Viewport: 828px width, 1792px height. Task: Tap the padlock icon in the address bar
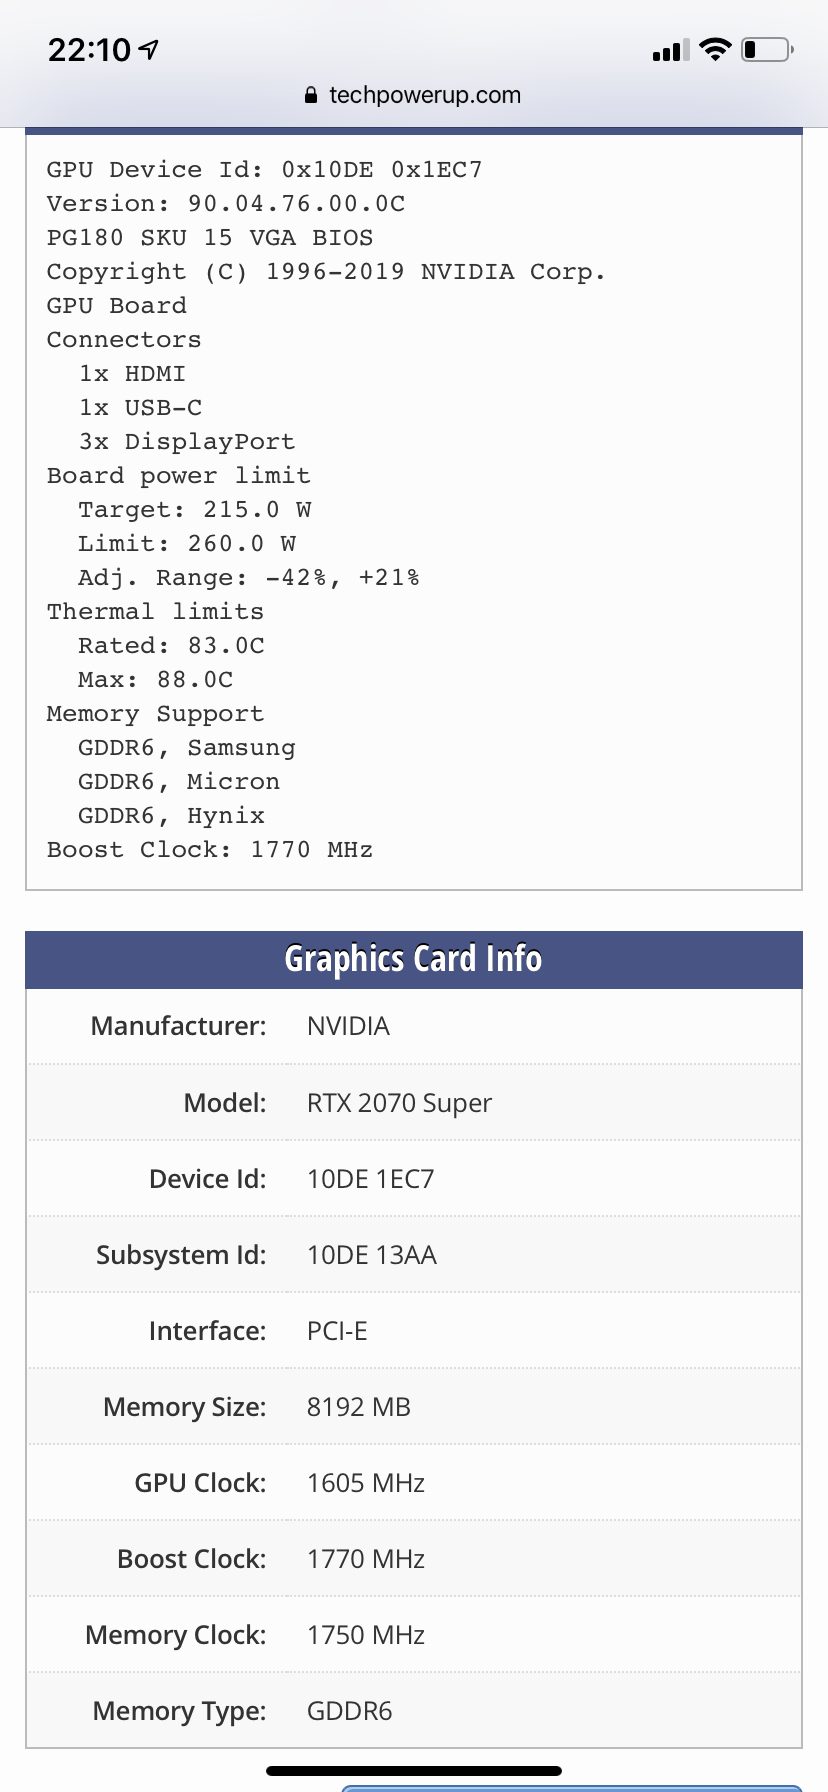point(311,95)
